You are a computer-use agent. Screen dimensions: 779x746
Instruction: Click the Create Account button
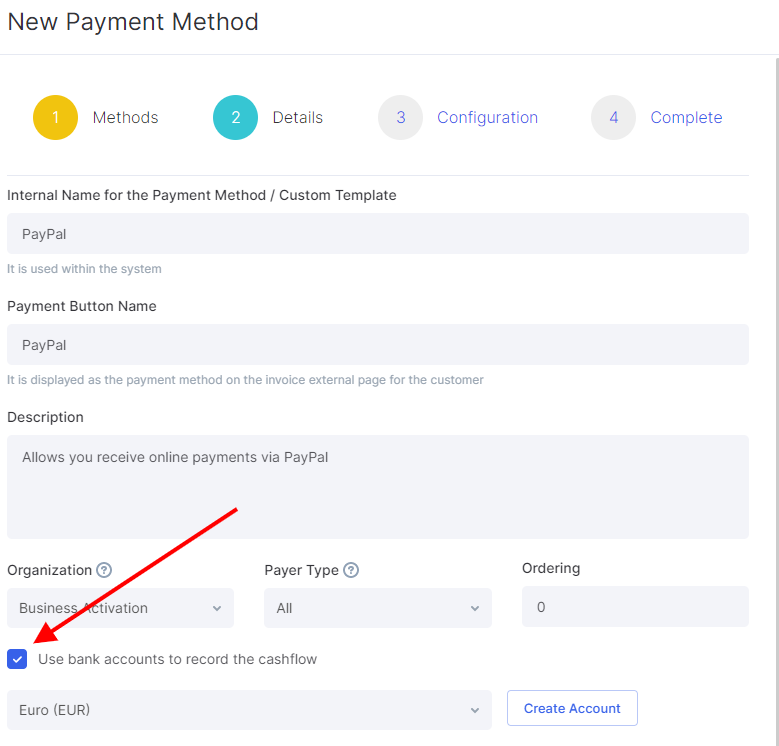[572, 708]
